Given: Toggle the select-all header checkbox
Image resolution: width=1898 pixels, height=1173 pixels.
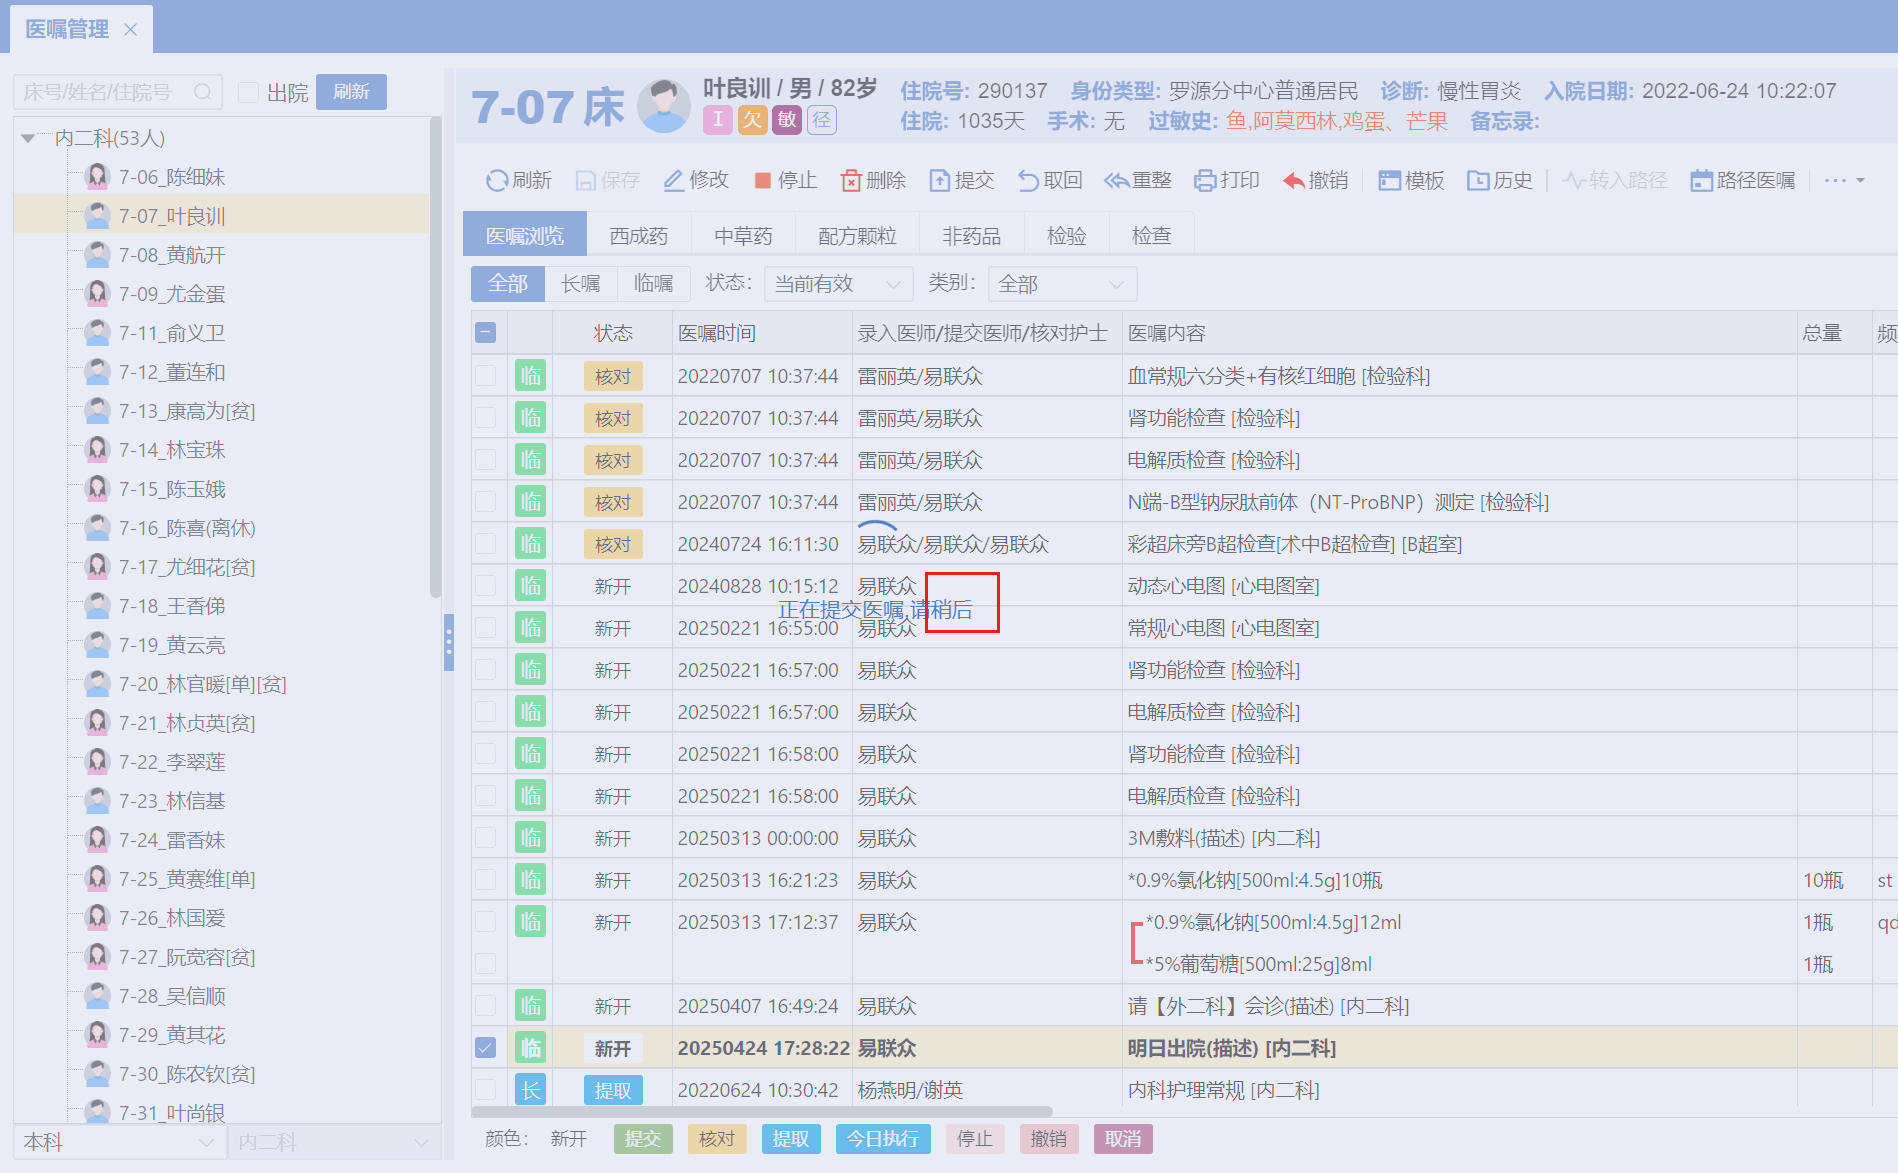Looking at the screenshot, I should tap(486, 333).
